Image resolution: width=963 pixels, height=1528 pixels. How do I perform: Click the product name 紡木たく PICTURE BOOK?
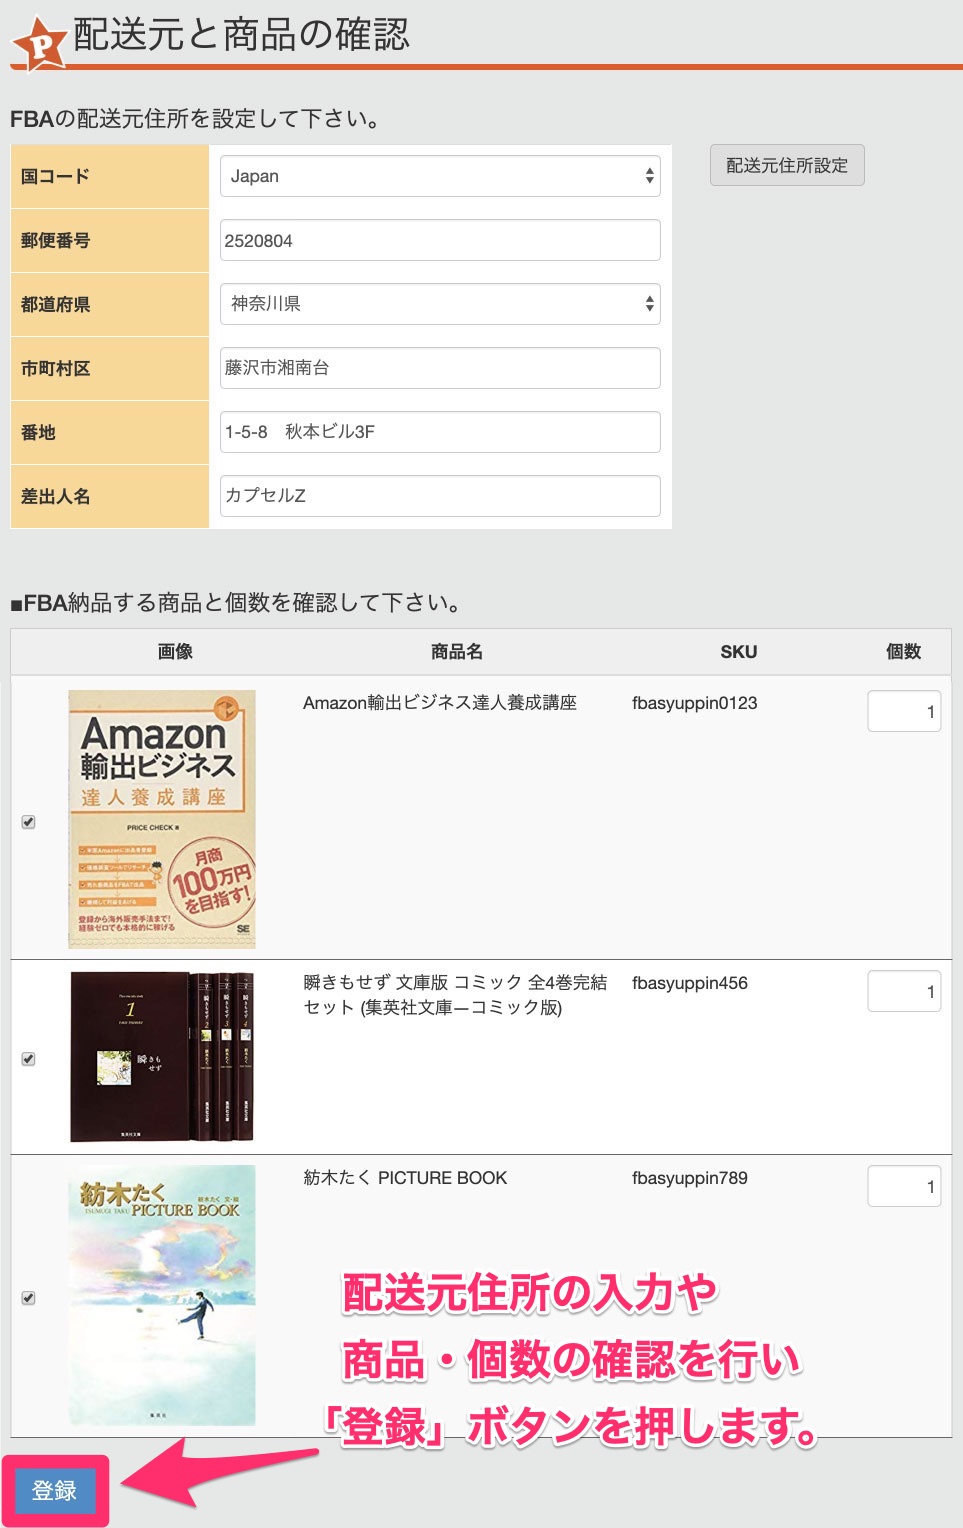pyautogui.click(x=405, y=1178)
